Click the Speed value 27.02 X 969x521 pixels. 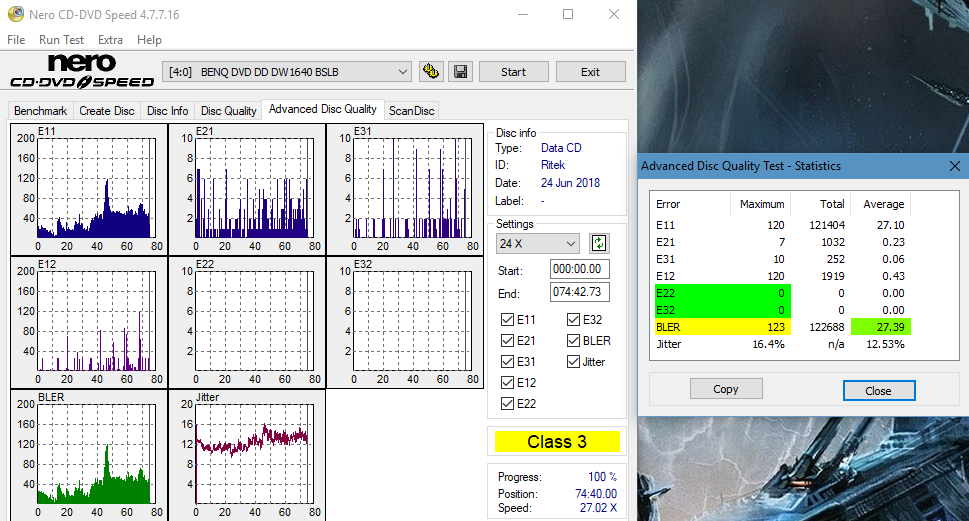tap(598, 507)
